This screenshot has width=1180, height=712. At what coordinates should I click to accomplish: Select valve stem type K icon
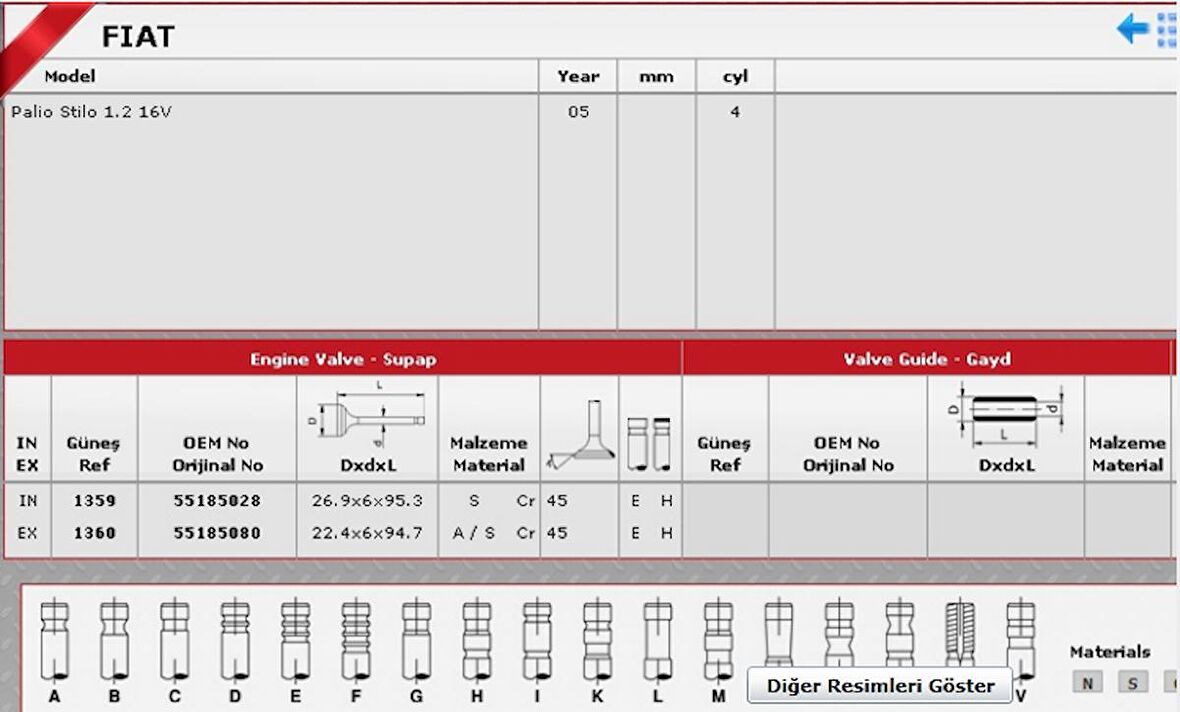click(598, 640)
